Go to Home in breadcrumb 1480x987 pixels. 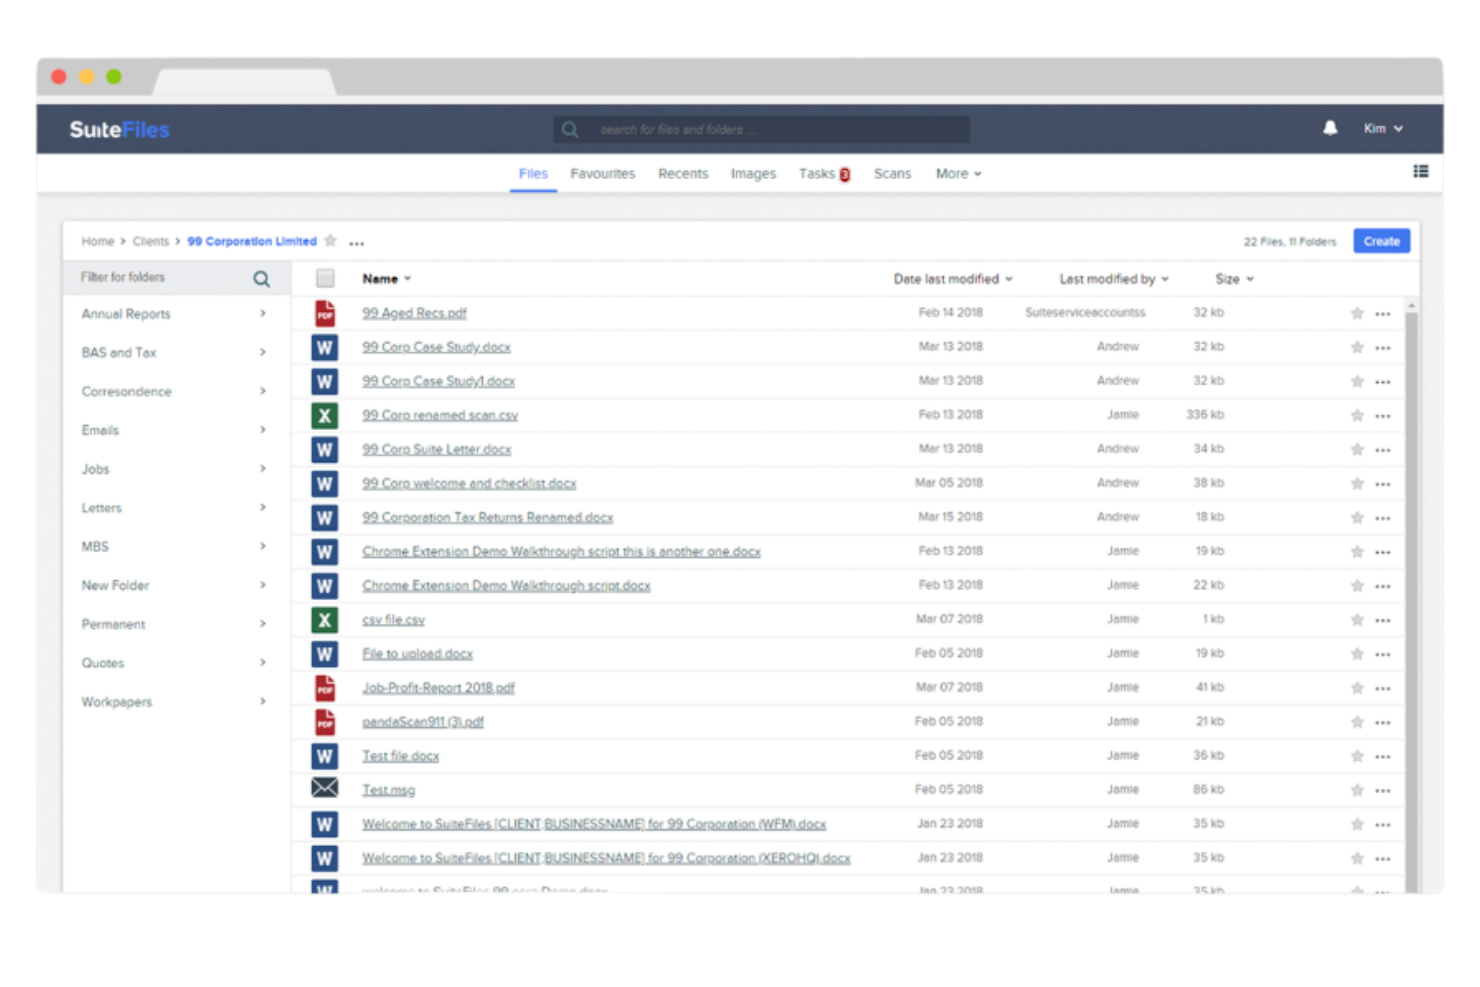coord(98,241)
